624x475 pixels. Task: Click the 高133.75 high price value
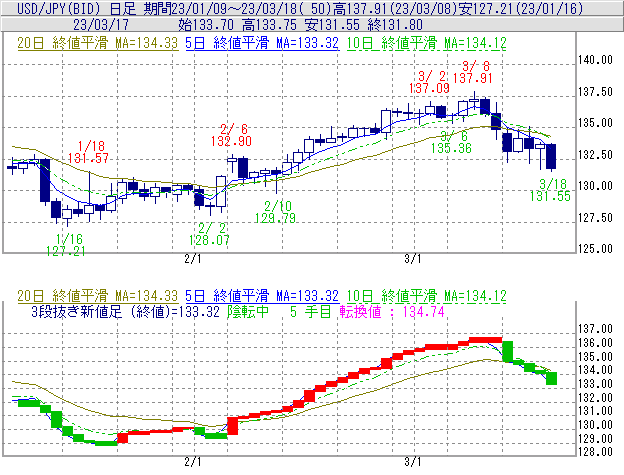tap(269, 25)
